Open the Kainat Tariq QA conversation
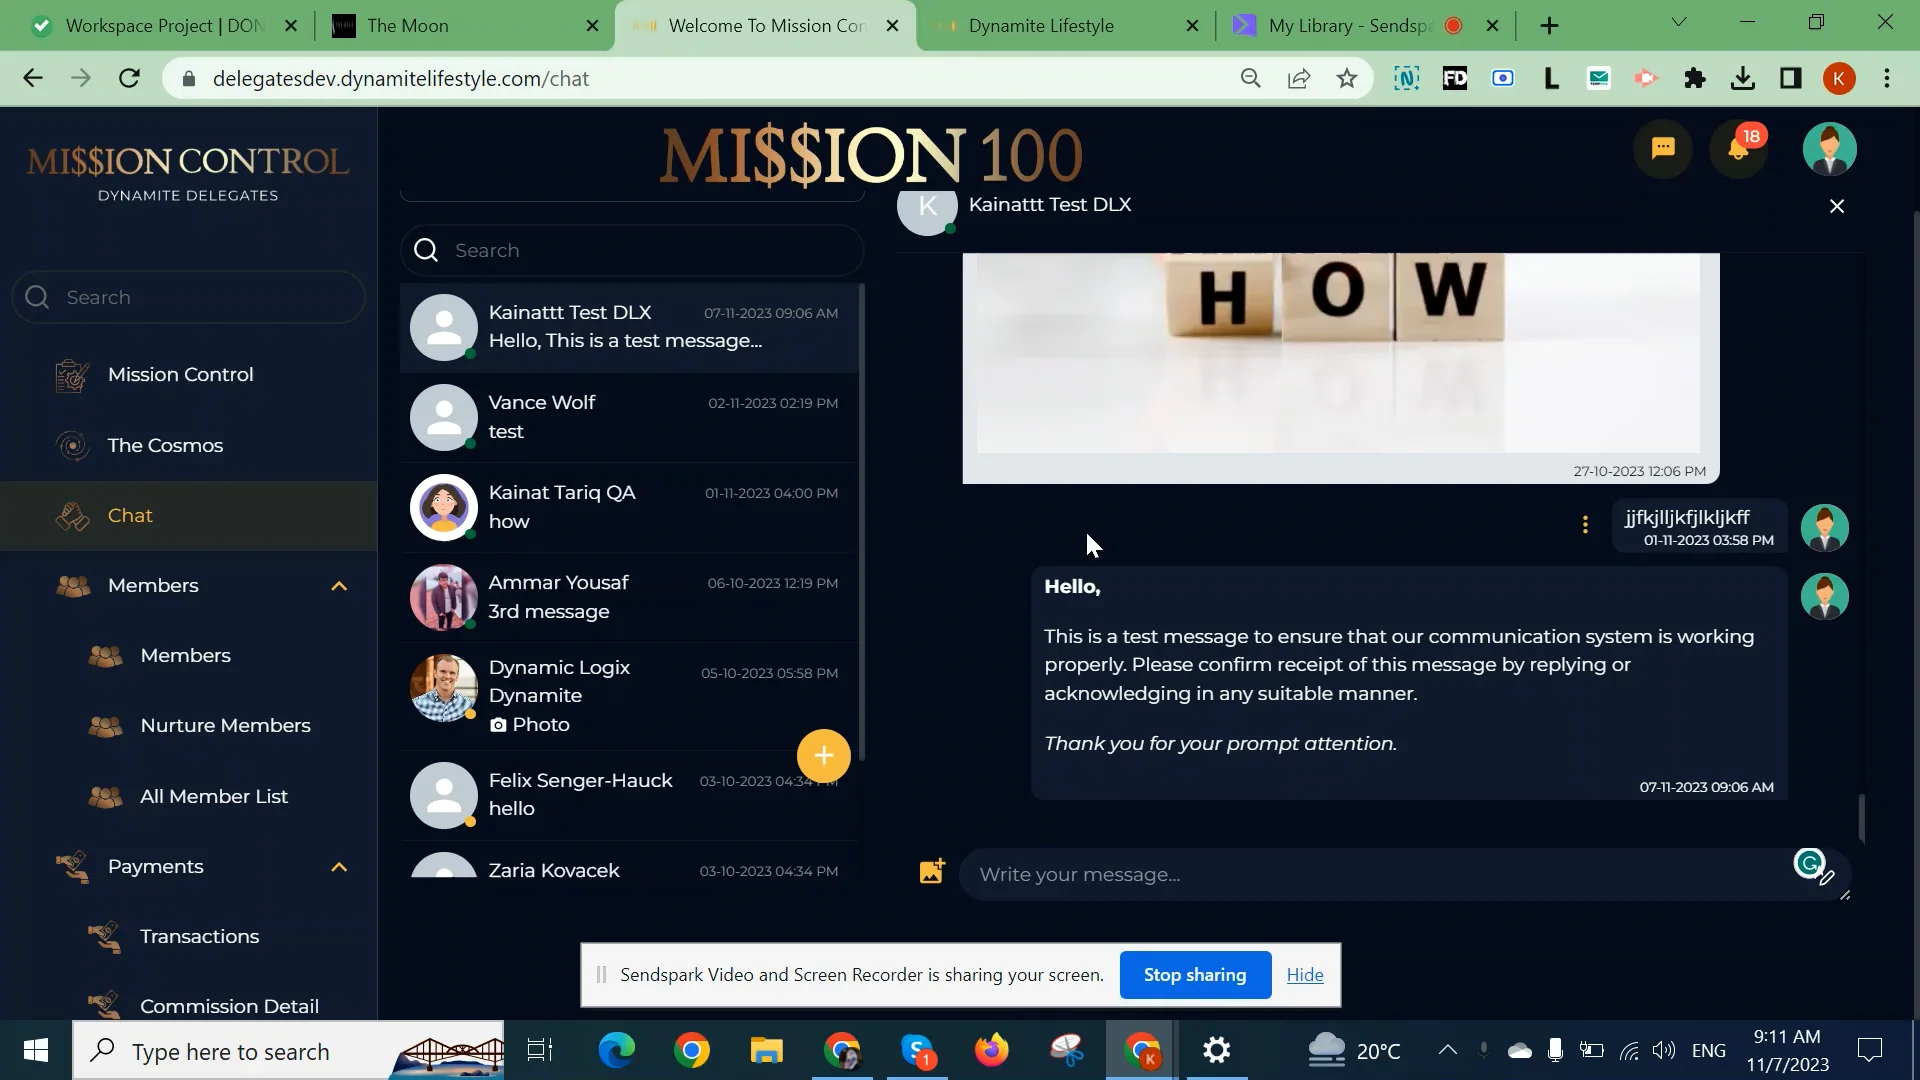Viewport: 1920px width, 1080px height. pyautogui.click(x=630, y=507)
